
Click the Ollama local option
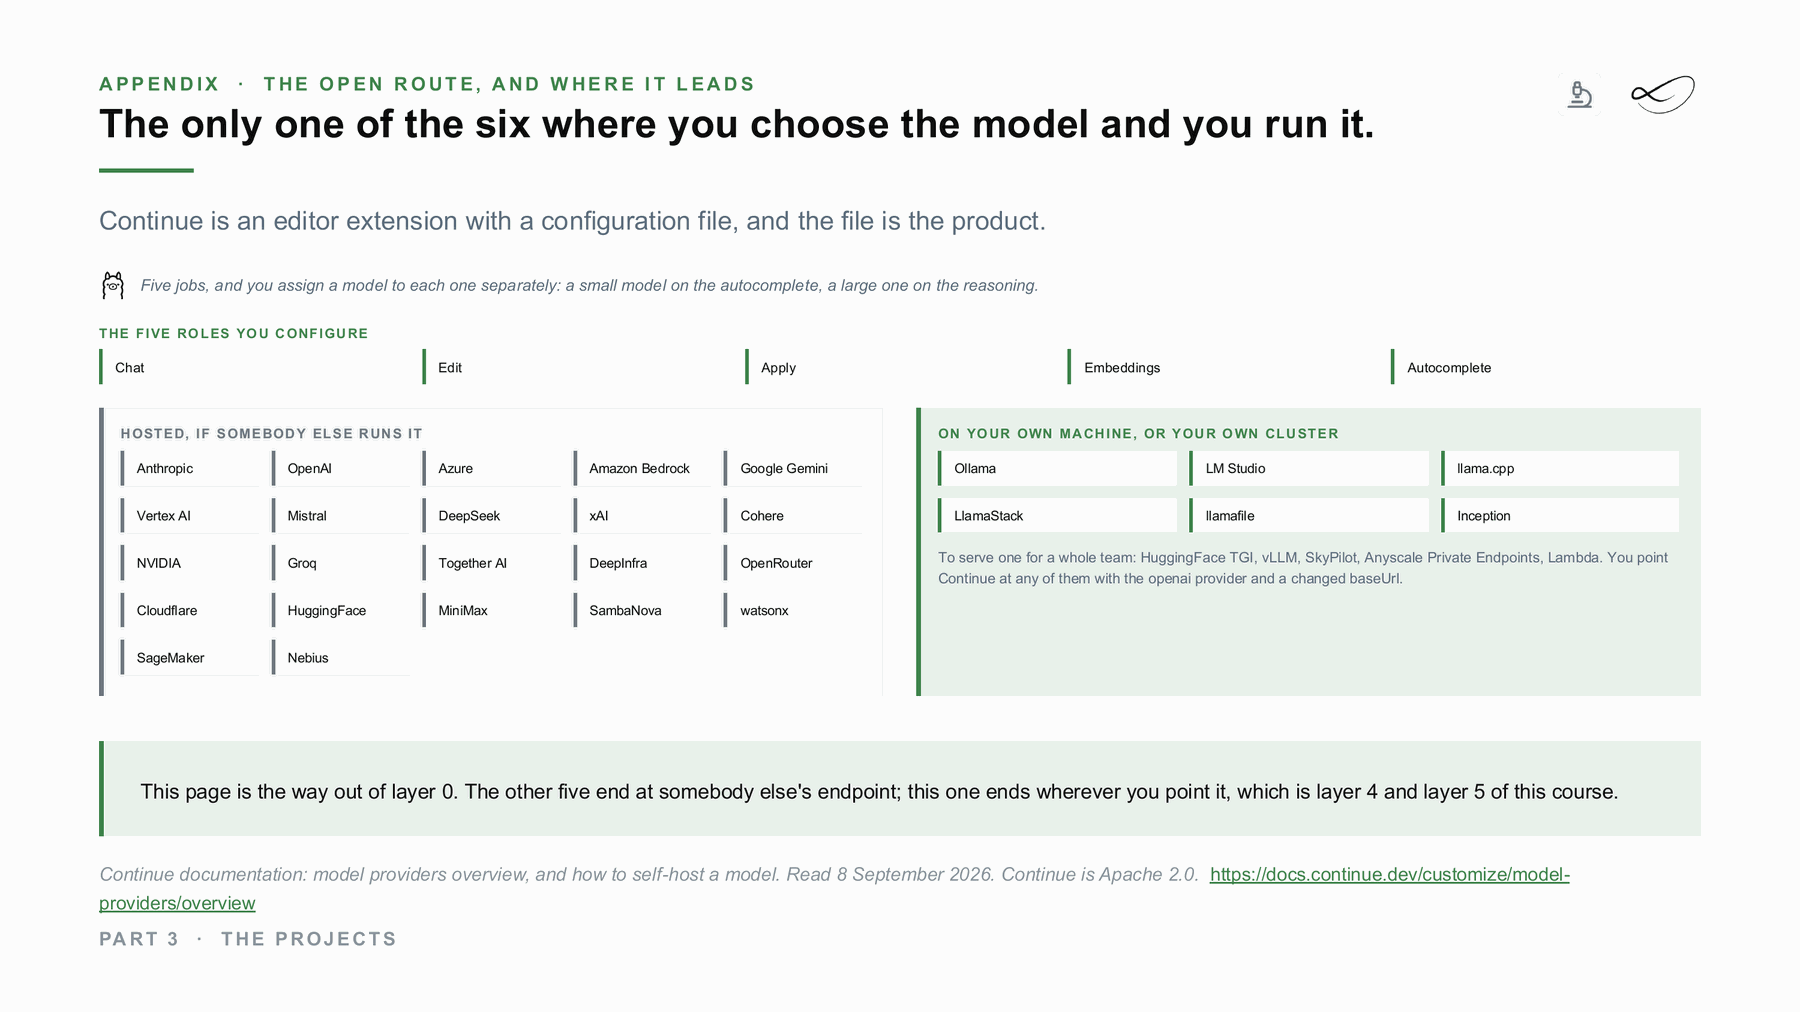coord(1057,468)
